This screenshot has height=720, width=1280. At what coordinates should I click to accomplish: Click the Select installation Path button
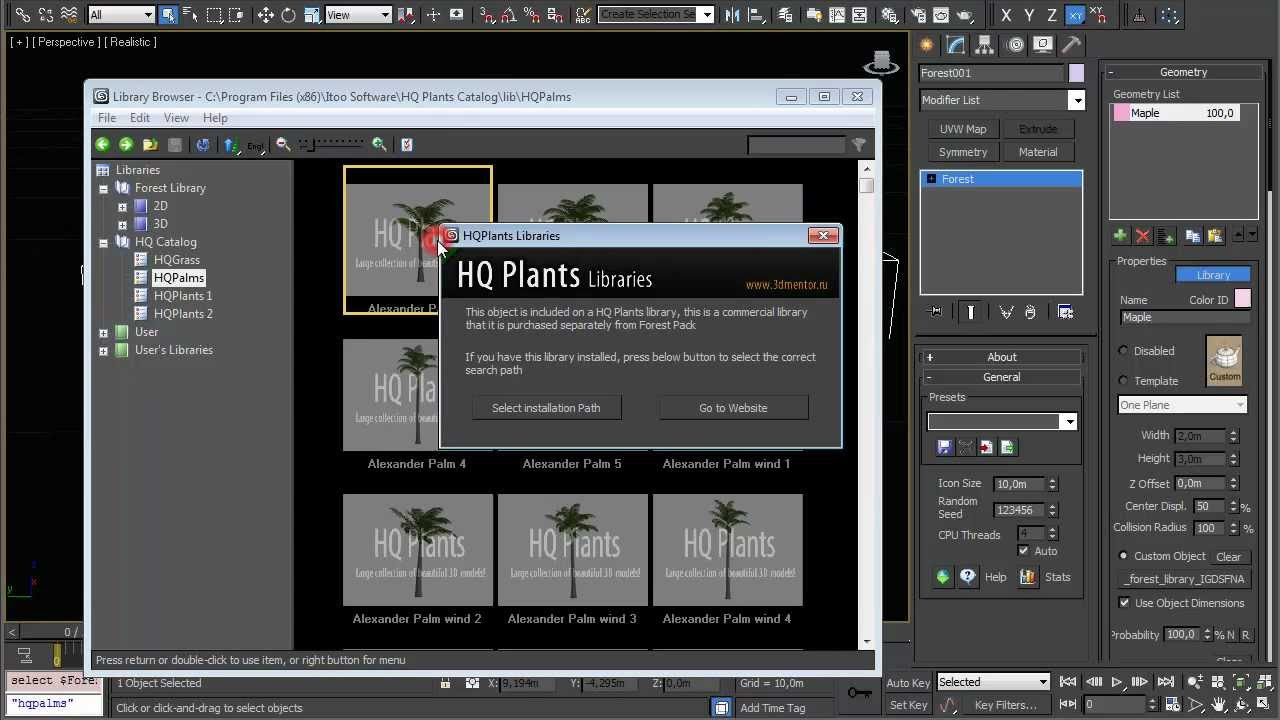click(x=546, y=408)
